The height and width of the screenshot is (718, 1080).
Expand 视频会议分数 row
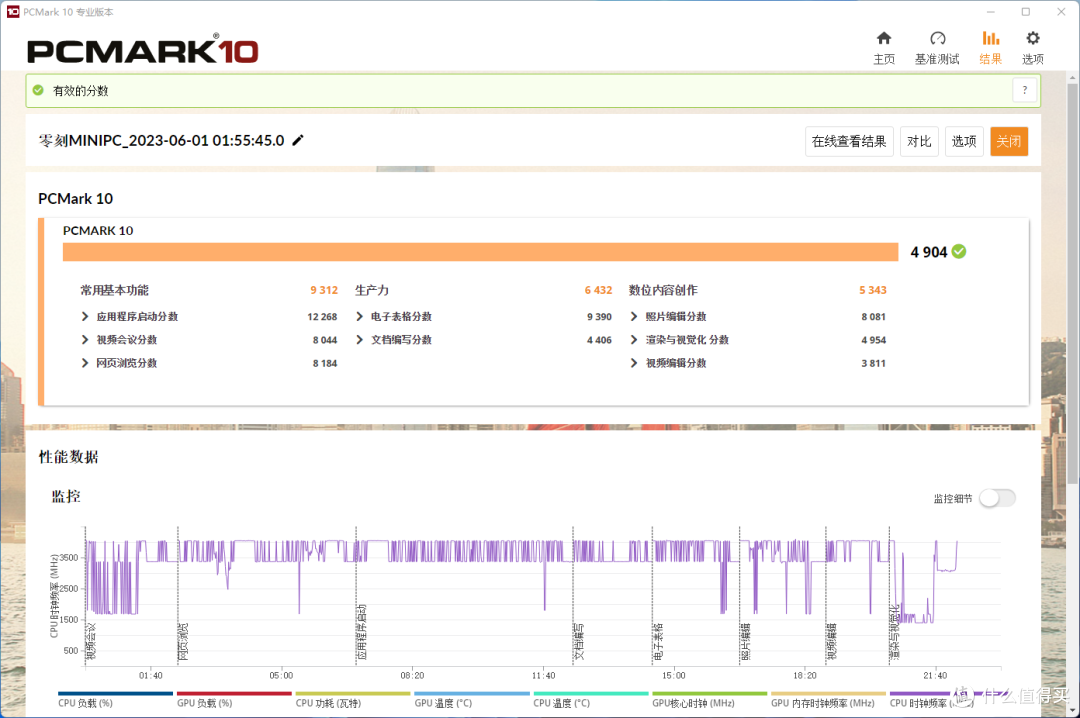(85, 340)
